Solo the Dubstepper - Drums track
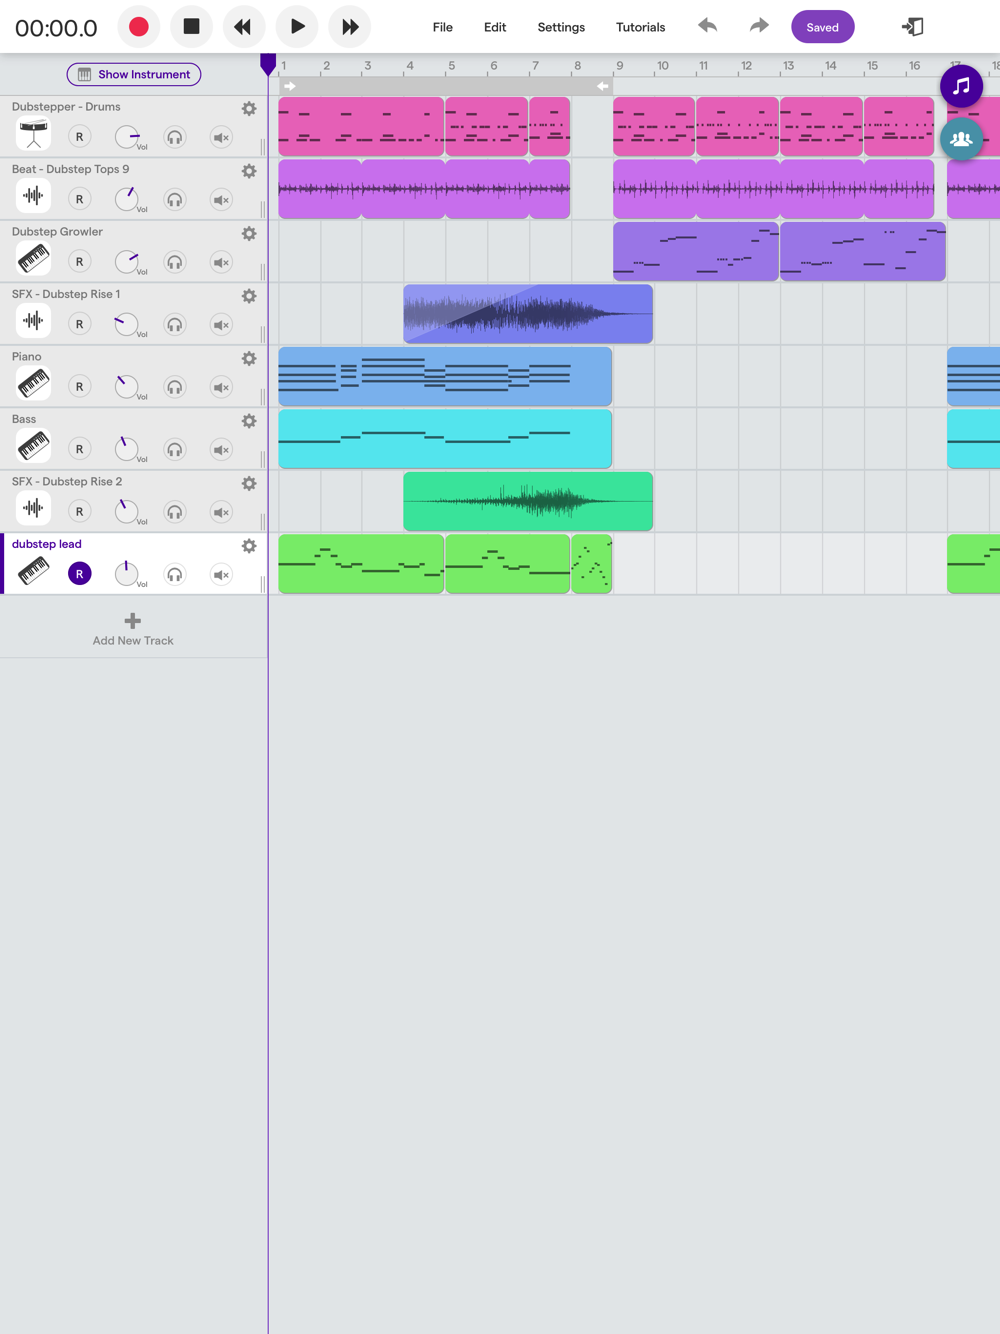Image resolution: width=1000 pixels, height=1334 pixels. [x=175, y=137]
